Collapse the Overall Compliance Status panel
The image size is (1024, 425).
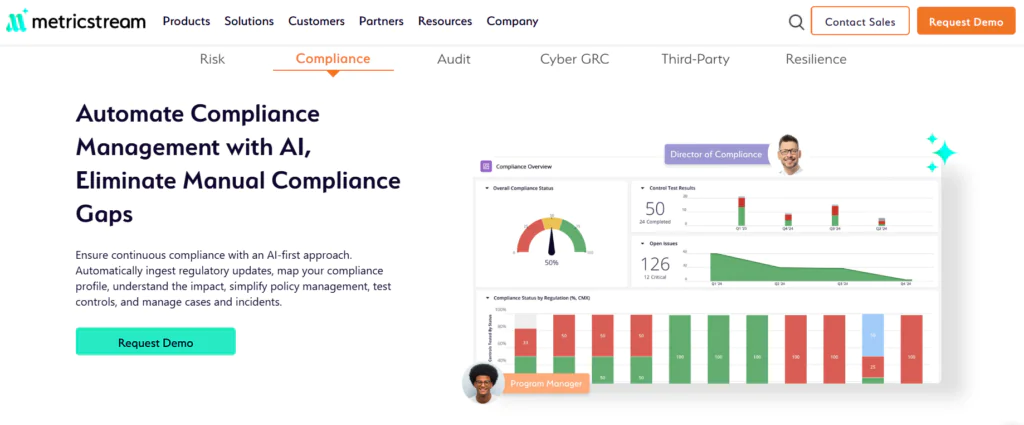coord(487,188)
